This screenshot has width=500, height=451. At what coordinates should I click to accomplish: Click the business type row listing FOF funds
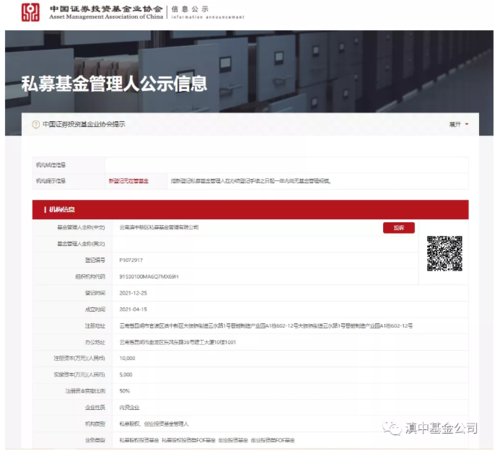click(x=207, y=440)
